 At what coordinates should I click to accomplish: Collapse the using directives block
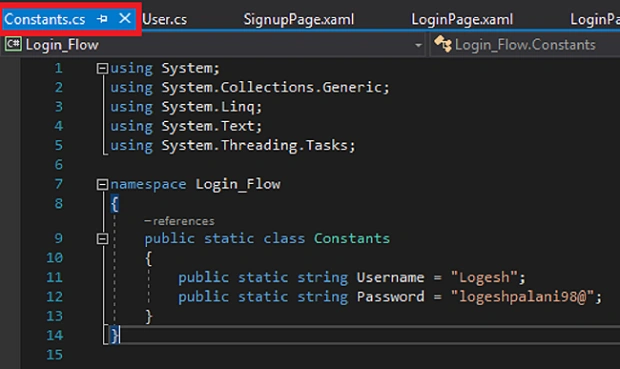tap(102, 68)
